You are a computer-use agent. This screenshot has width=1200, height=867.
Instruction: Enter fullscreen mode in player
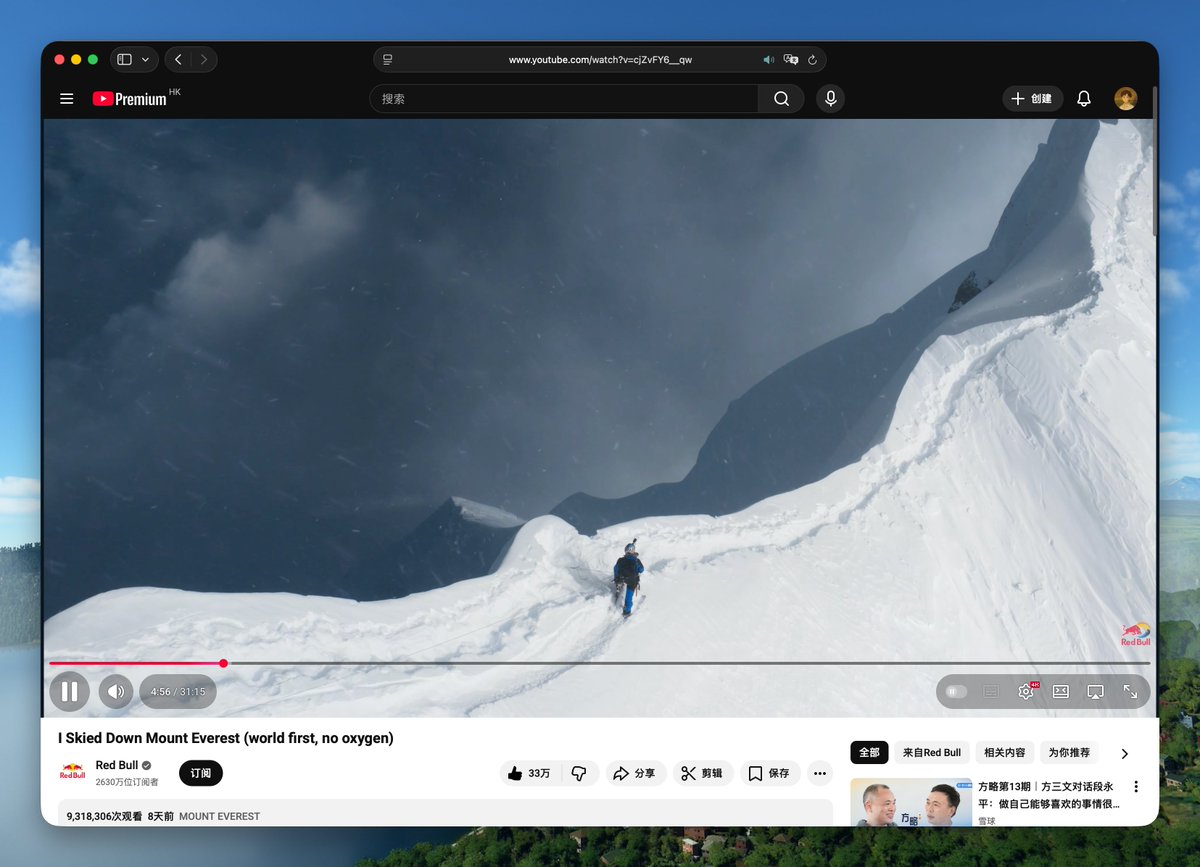pos(1130,691)
